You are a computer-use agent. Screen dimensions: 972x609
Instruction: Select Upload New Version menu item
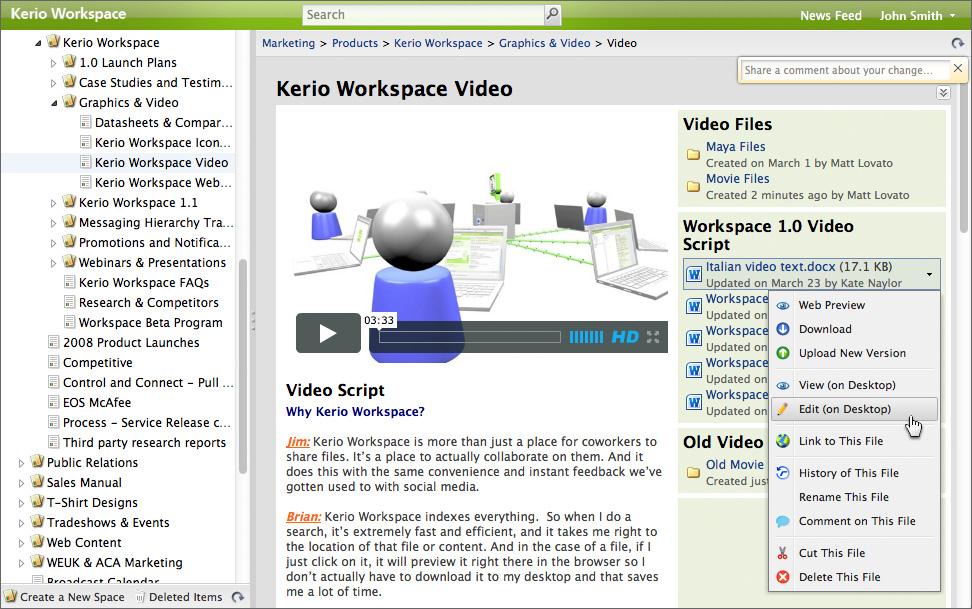click(852, 353)
